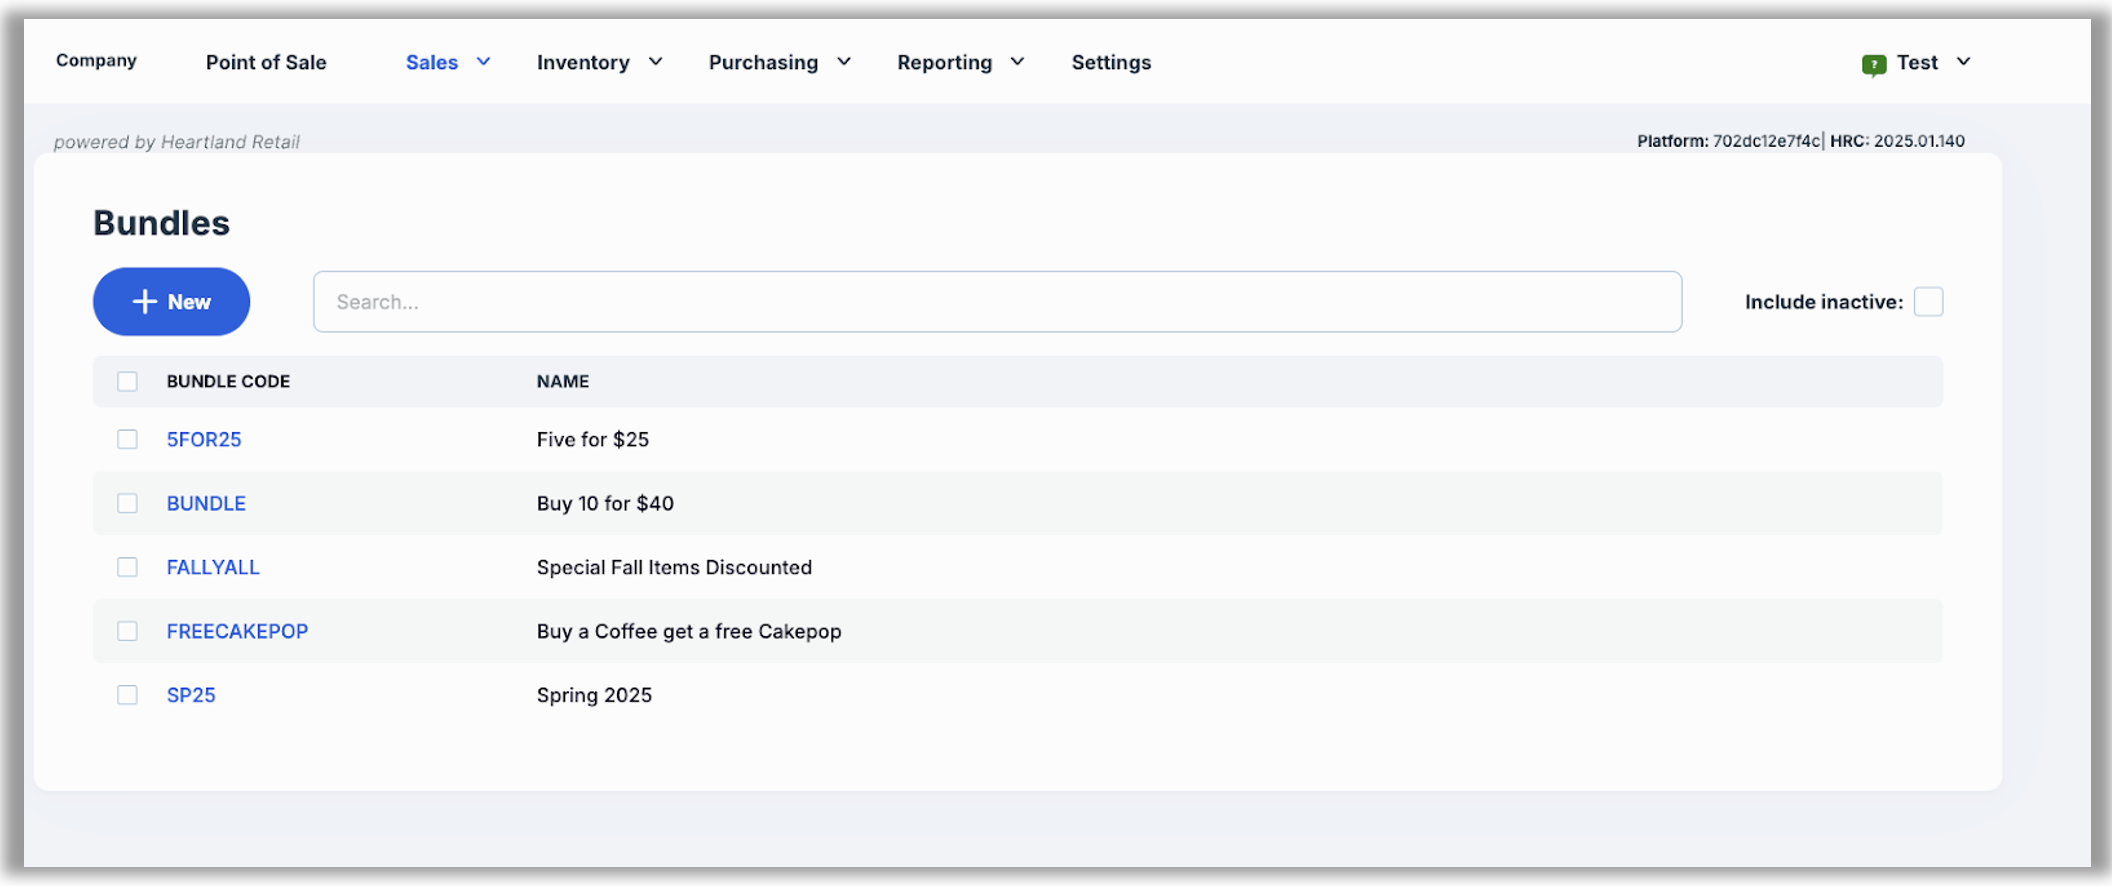Screen dimensions: 2112x886
Task: Mark the BUNDLE row checkbox
Action: (x=127, y=504)
